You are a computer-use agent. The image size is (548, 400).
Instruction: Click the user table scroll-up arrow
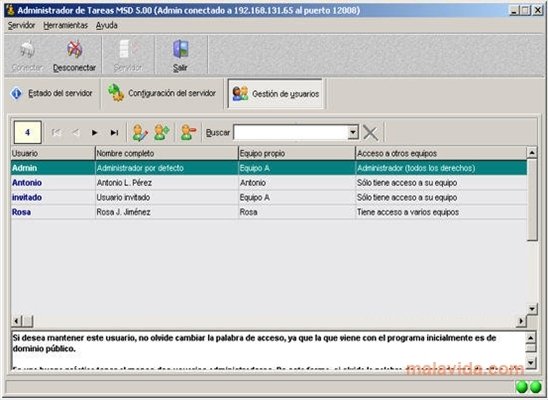[532, 153]
